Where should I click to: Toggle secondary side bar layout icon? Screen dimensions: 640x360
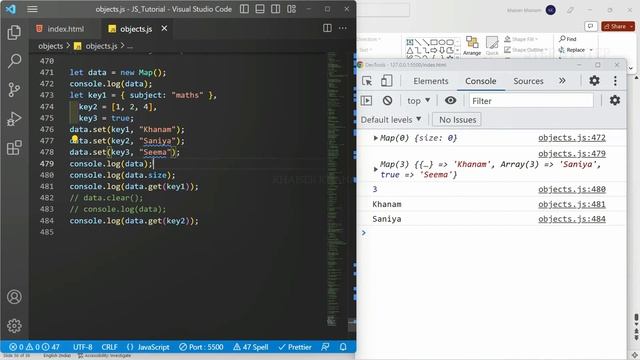click(x=276, y=9)
